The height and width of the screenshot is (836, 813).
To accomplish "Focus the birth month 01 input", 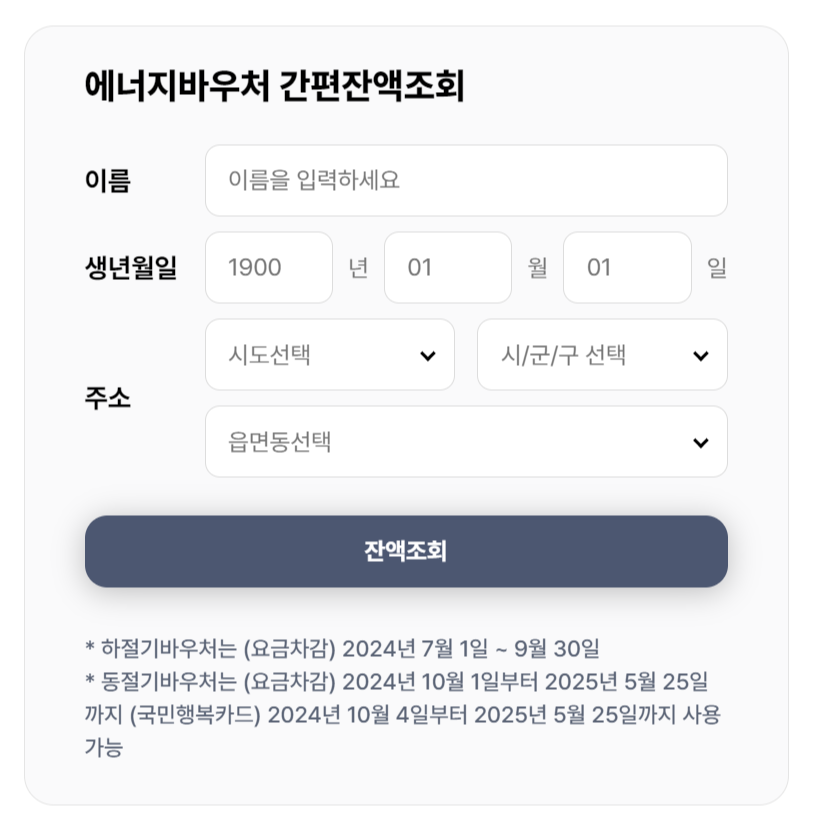I will [x=447, y=267].
